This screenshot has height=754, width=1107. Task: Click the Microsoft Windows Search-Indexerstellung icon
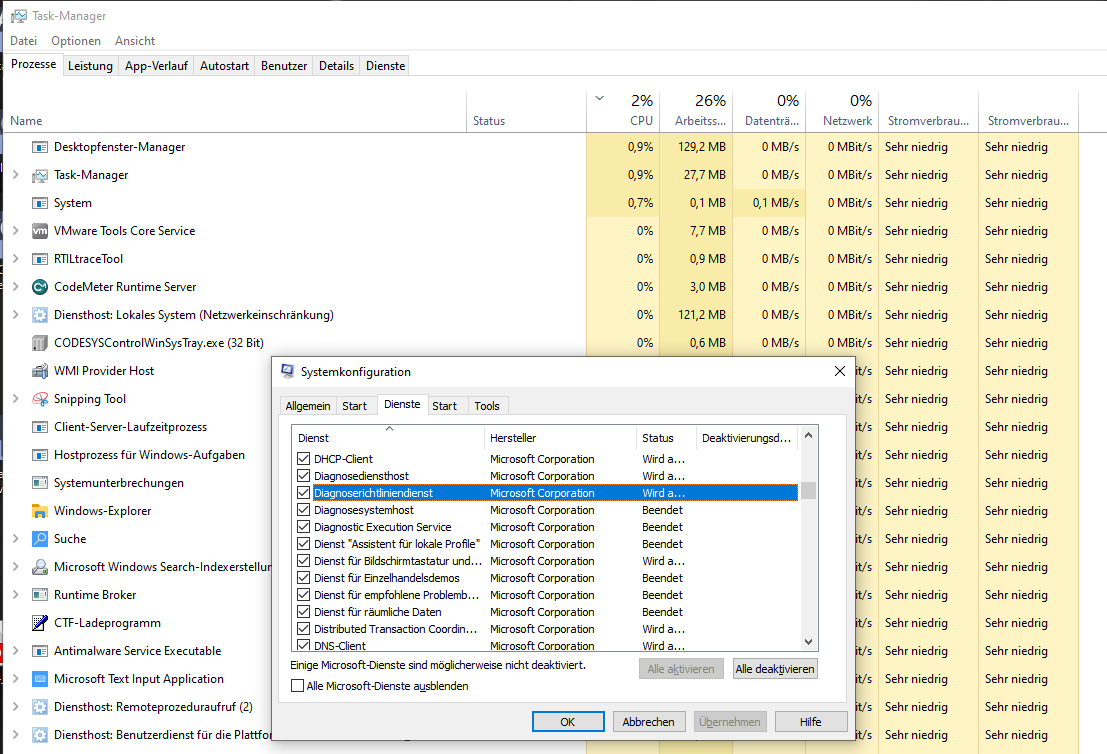click(x=40, y=567)
